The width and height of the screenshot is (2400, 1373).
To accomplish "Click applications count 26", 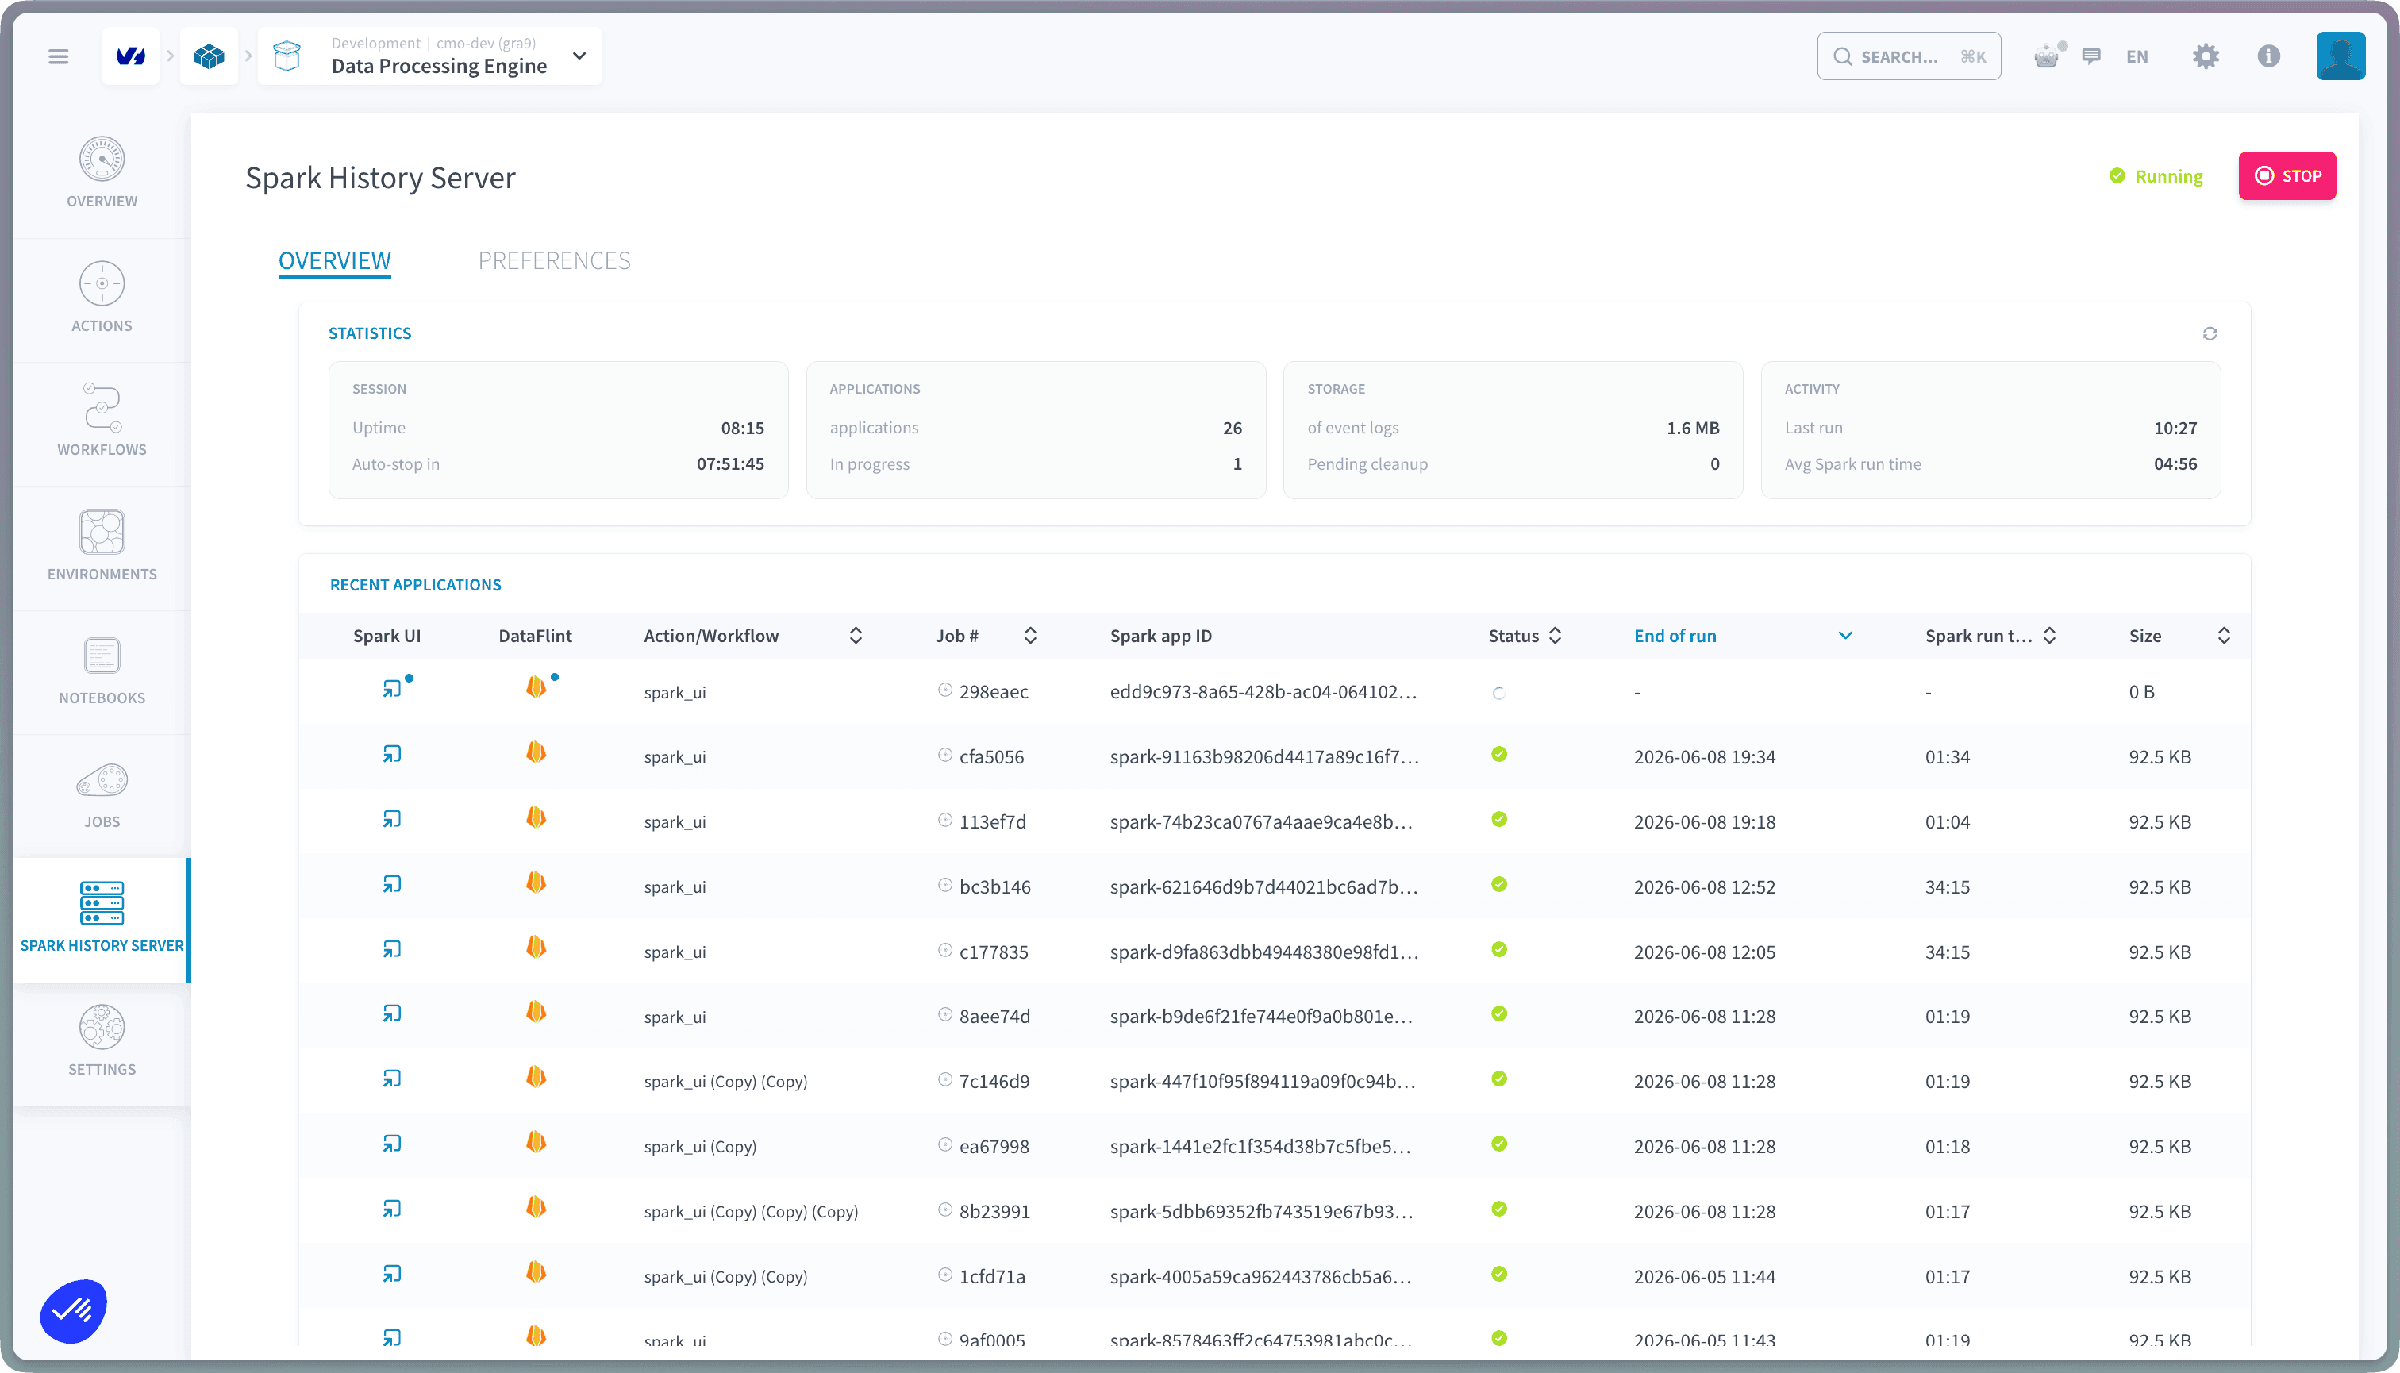I will tap(1232, 428).
